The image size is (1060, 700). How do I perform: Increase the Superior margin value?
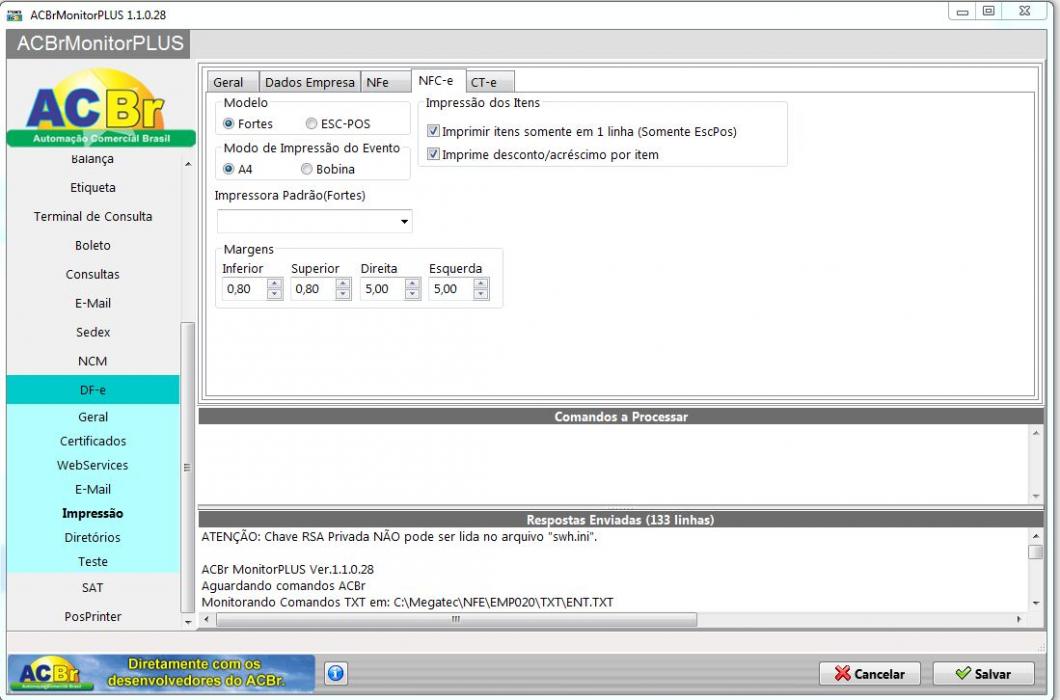pyautogui.click(x=343, y=284)
